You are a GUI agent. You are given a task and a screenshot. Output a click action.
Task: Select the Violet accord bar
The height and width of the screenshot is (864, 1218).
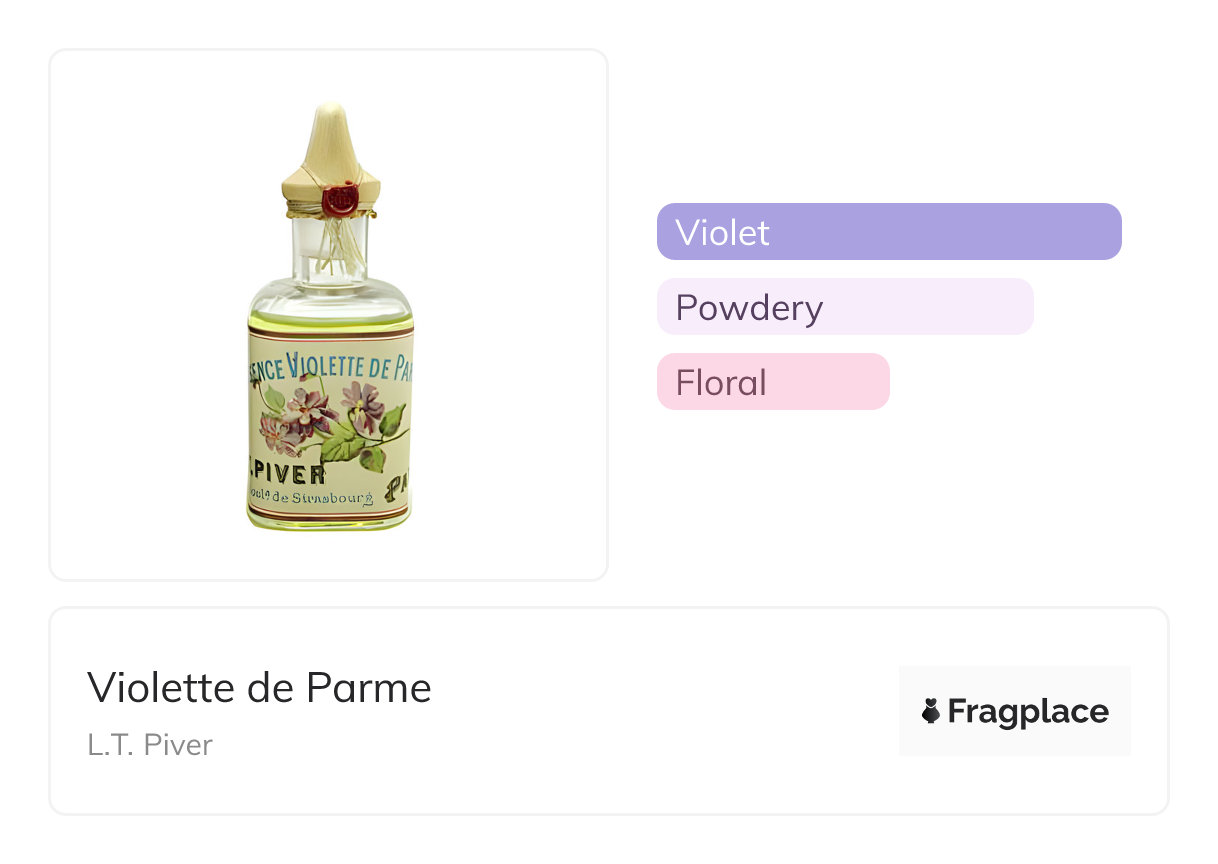point(889,232)
